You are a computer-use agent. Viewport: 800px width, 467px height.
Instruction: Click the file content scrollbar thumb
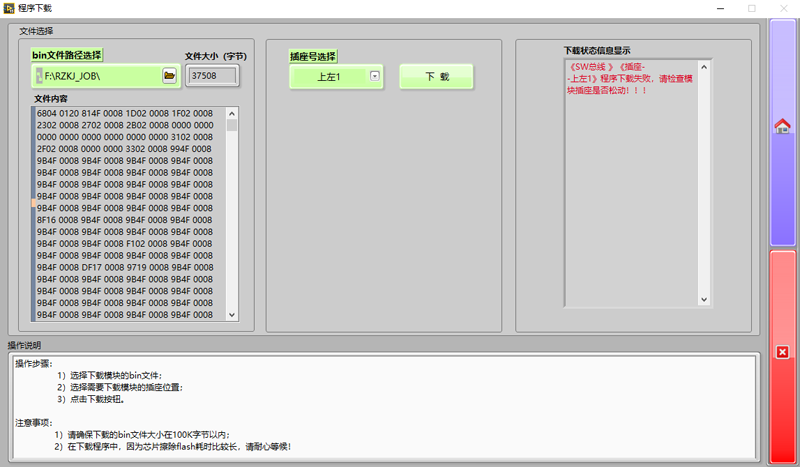(232, 125)
